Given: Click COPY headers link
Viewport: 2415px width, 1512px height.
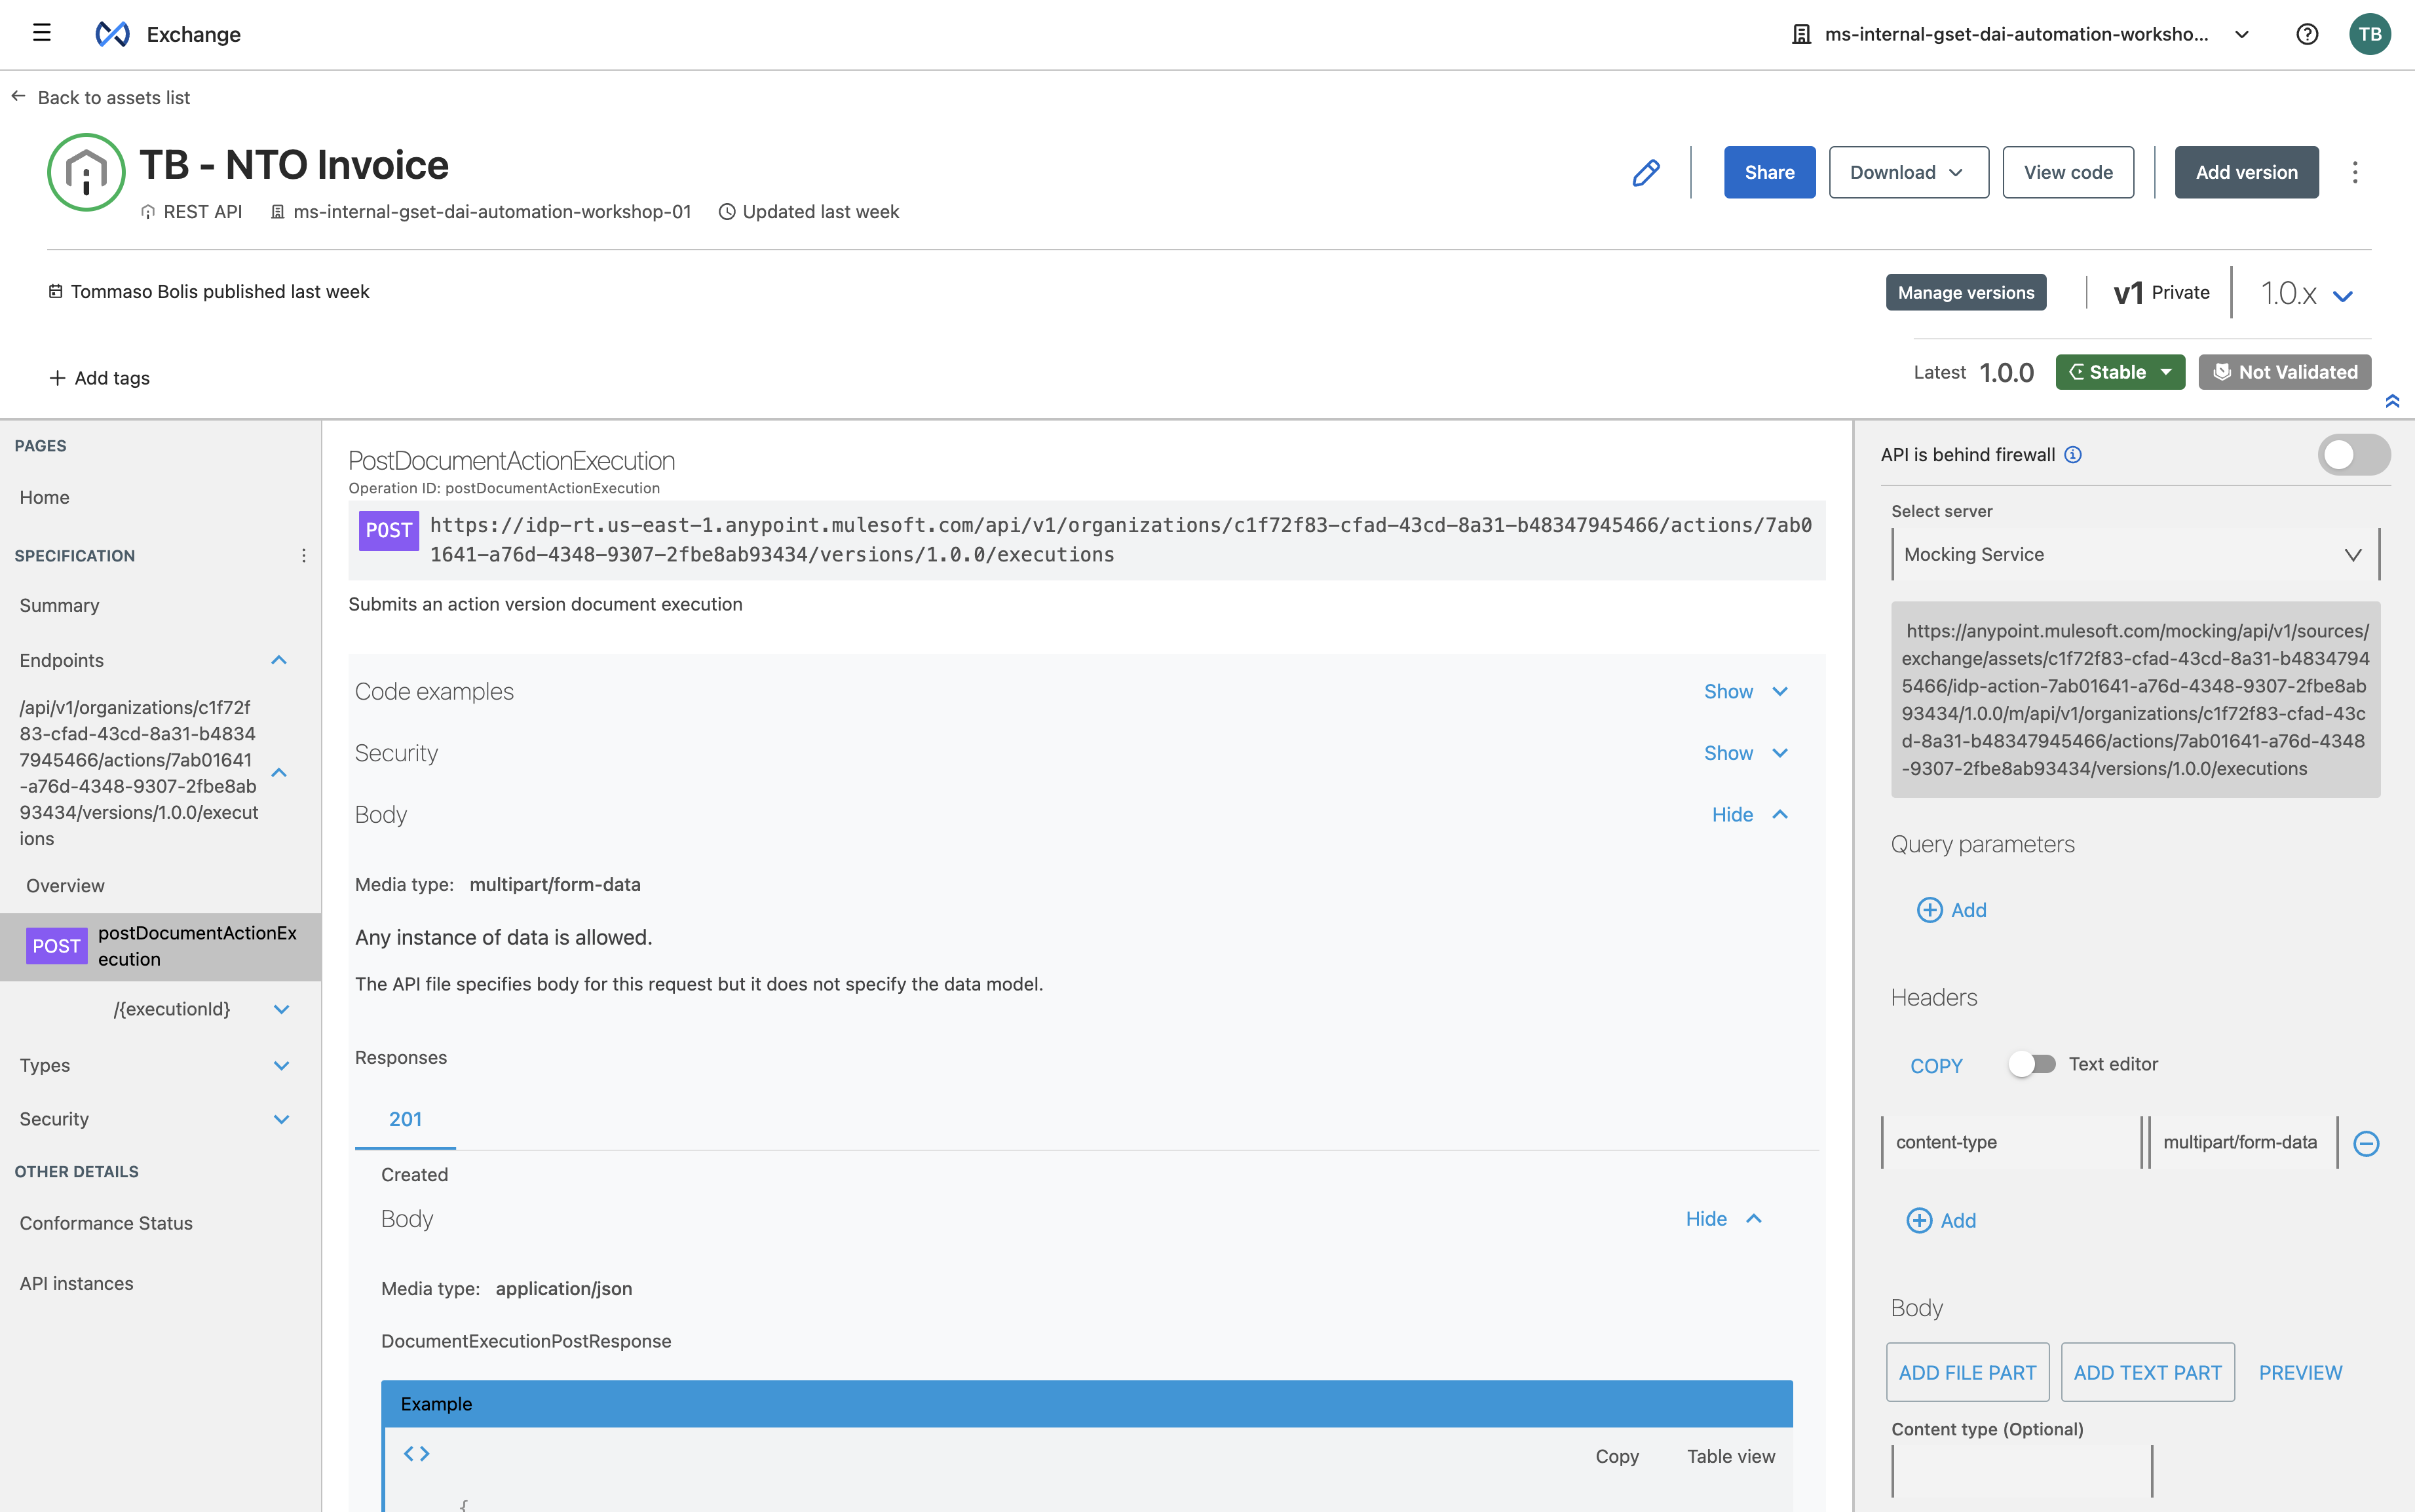Looking at the screenshot, I should (1936, 1066).
